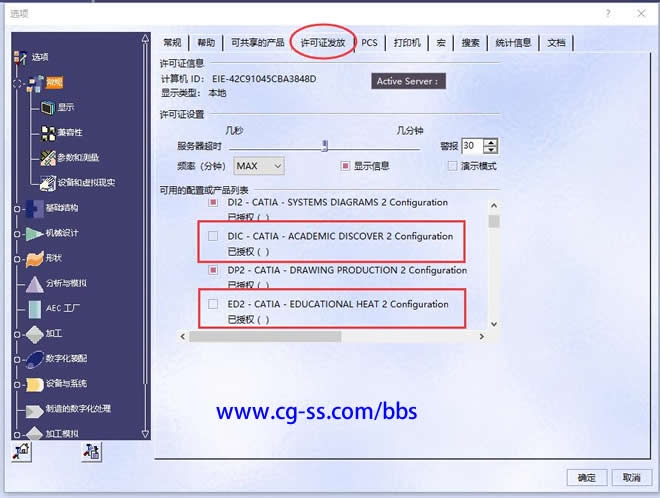660x498 pixels.
Task: Open the Compatibility settings icon
Action: pyautogui.click(x=48, y=133)
